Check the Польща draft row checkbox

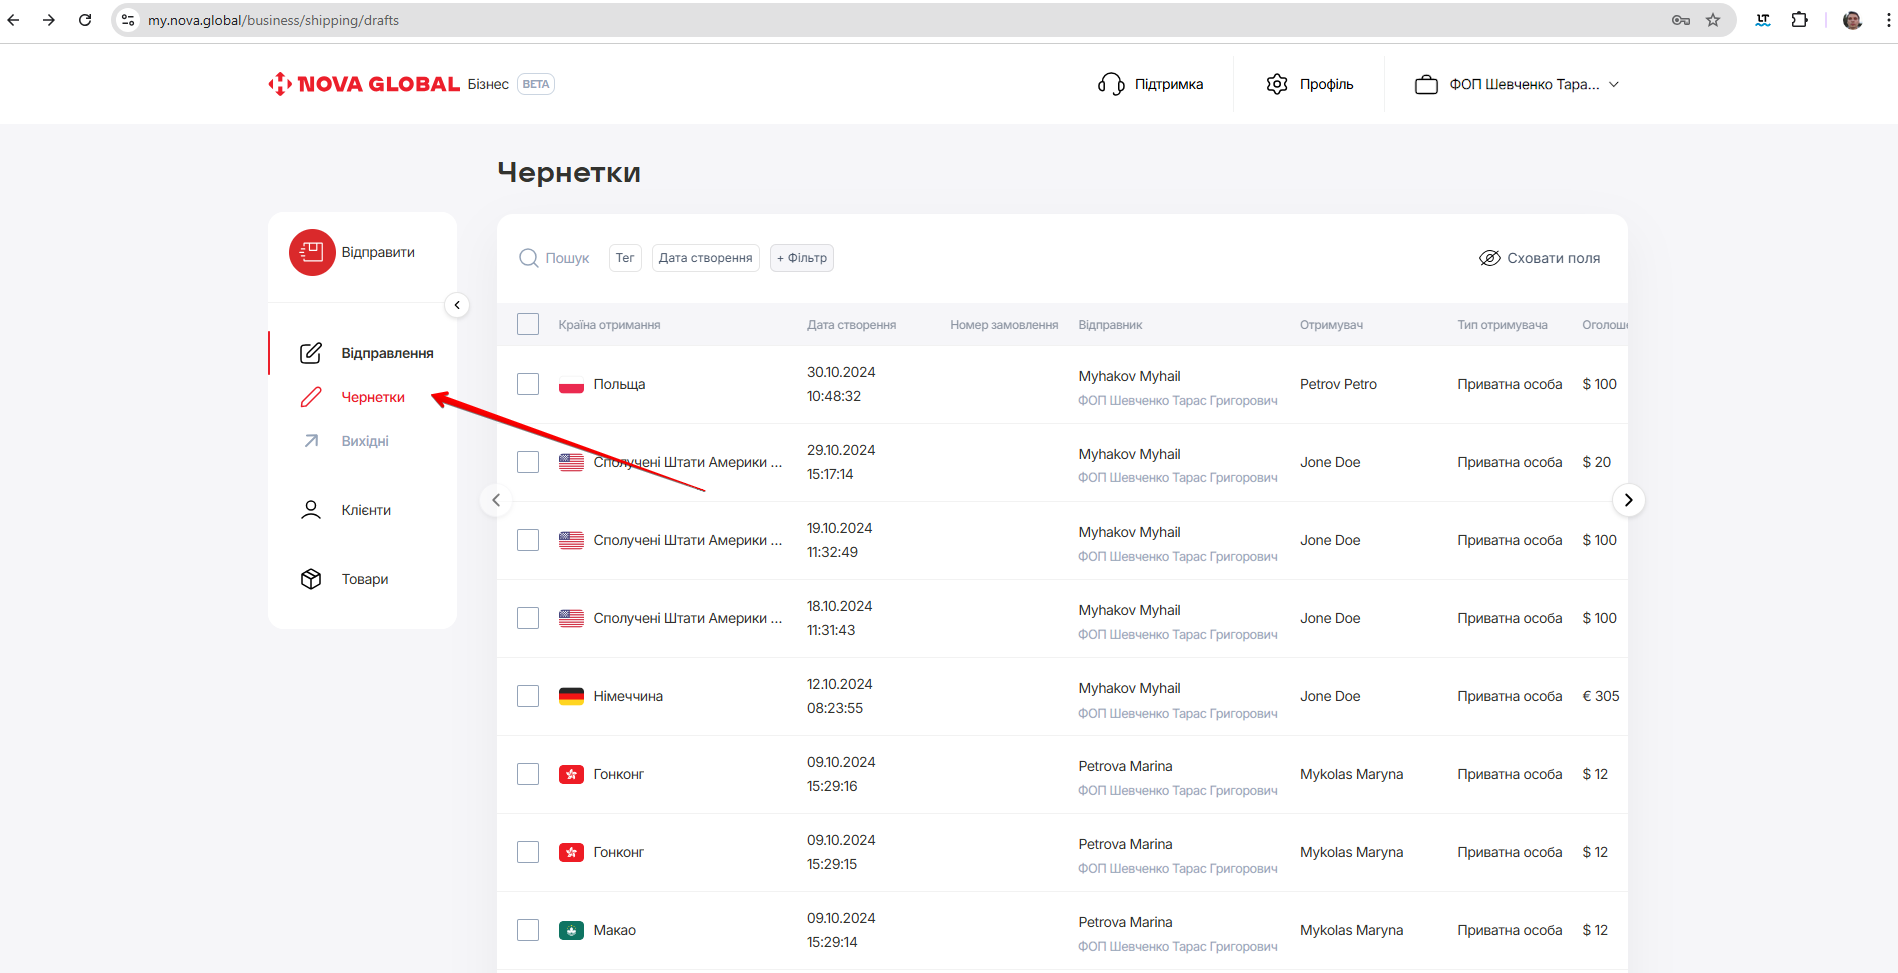tap(528, 384)
